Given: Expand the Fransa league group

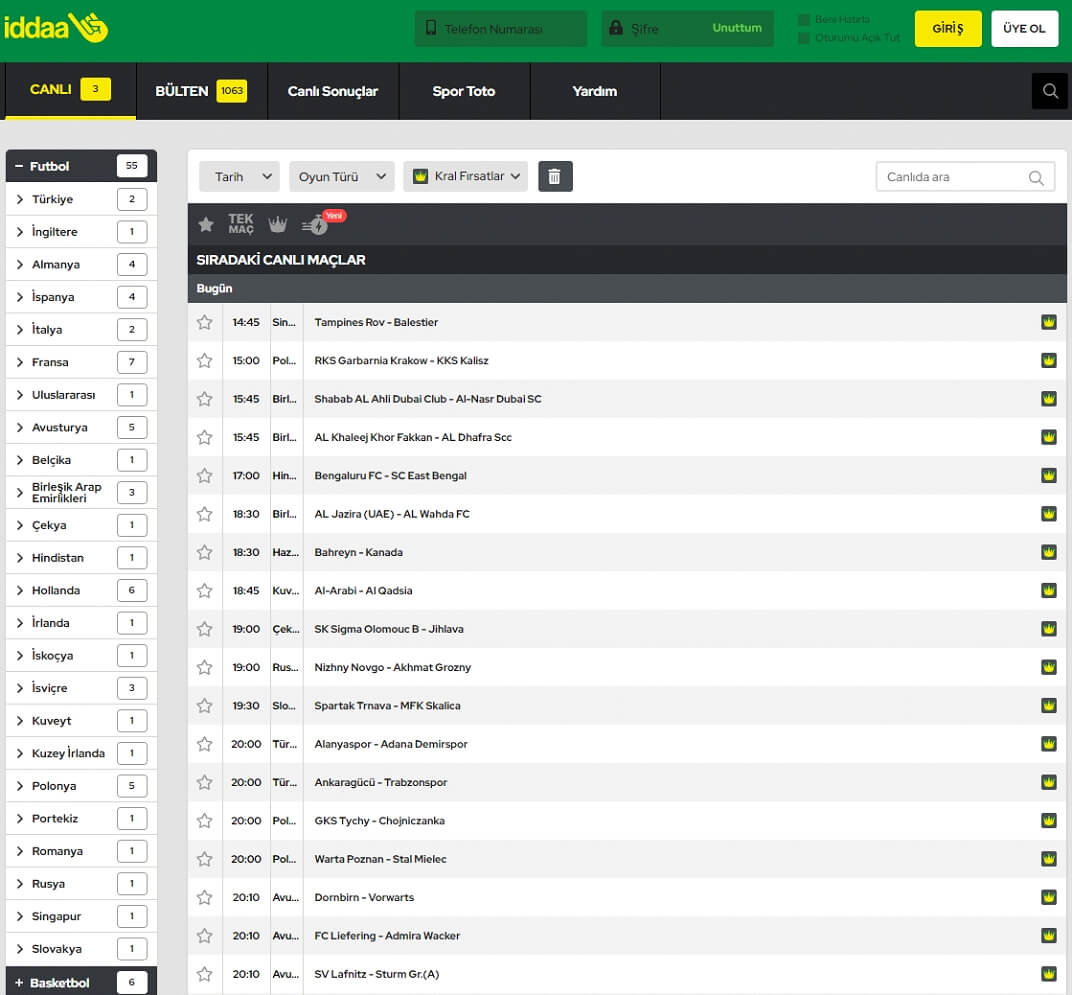Looking at the screenshot, I should [x=81, y=362].
